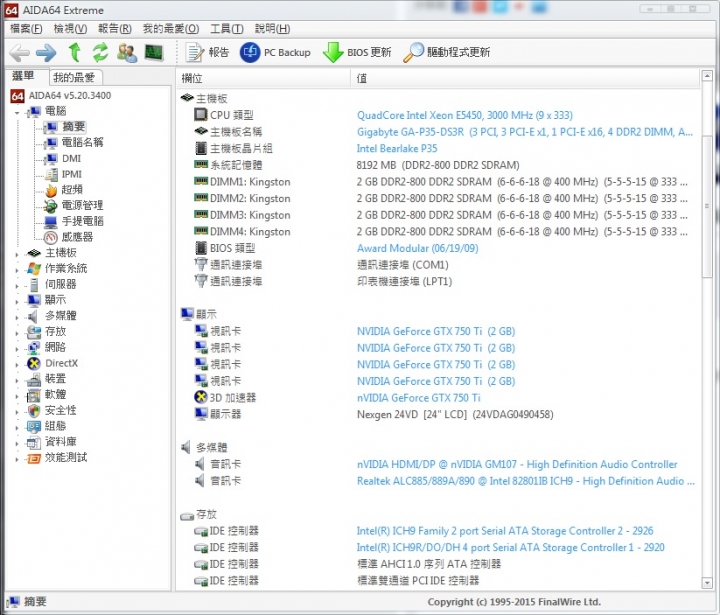
Task: Open the 我的最愛(O) menu
Action: [x=171, y=28]
